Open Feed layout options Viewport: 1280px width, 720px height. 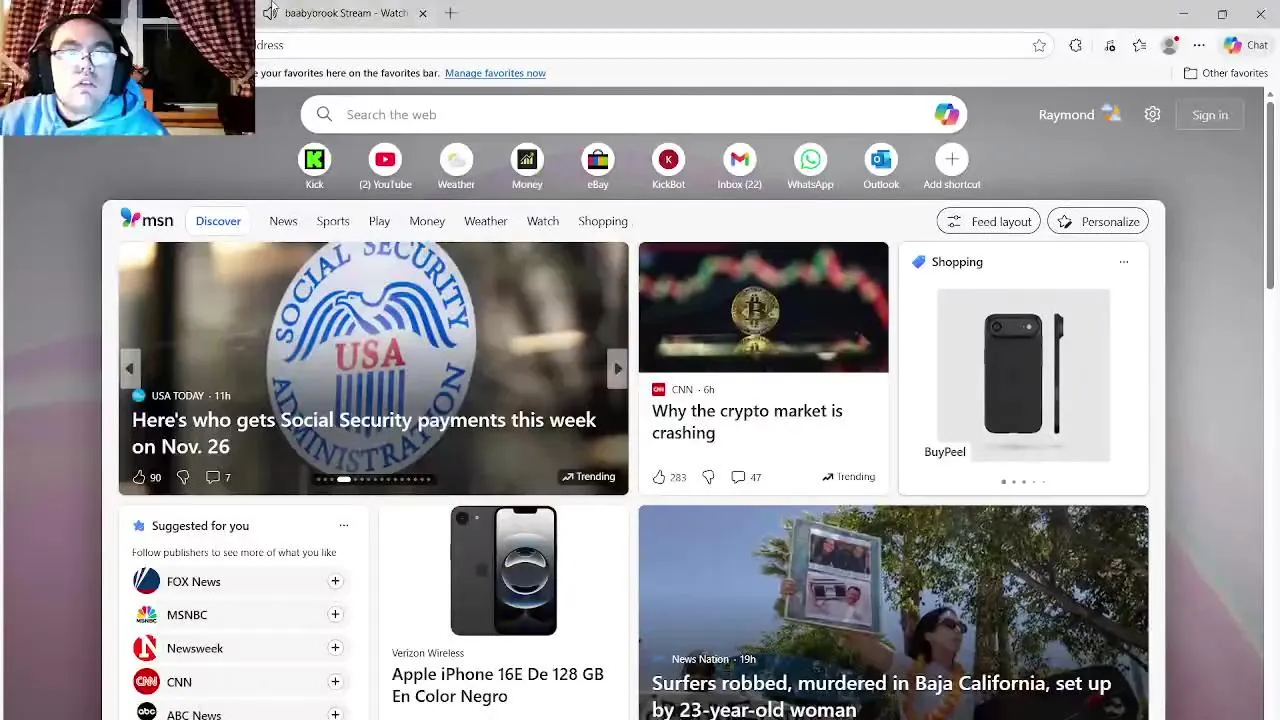click(988, 221)
